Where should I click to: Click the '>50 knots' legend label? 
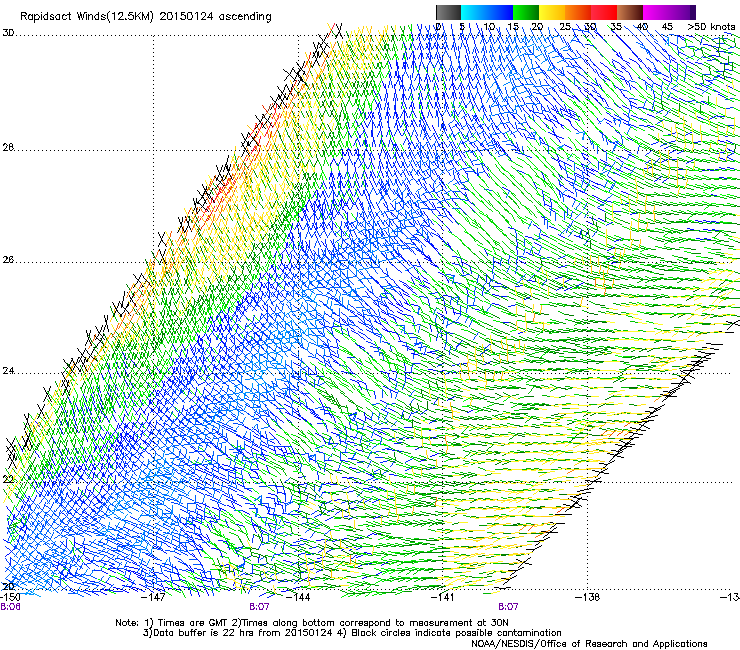click(711, 26)
